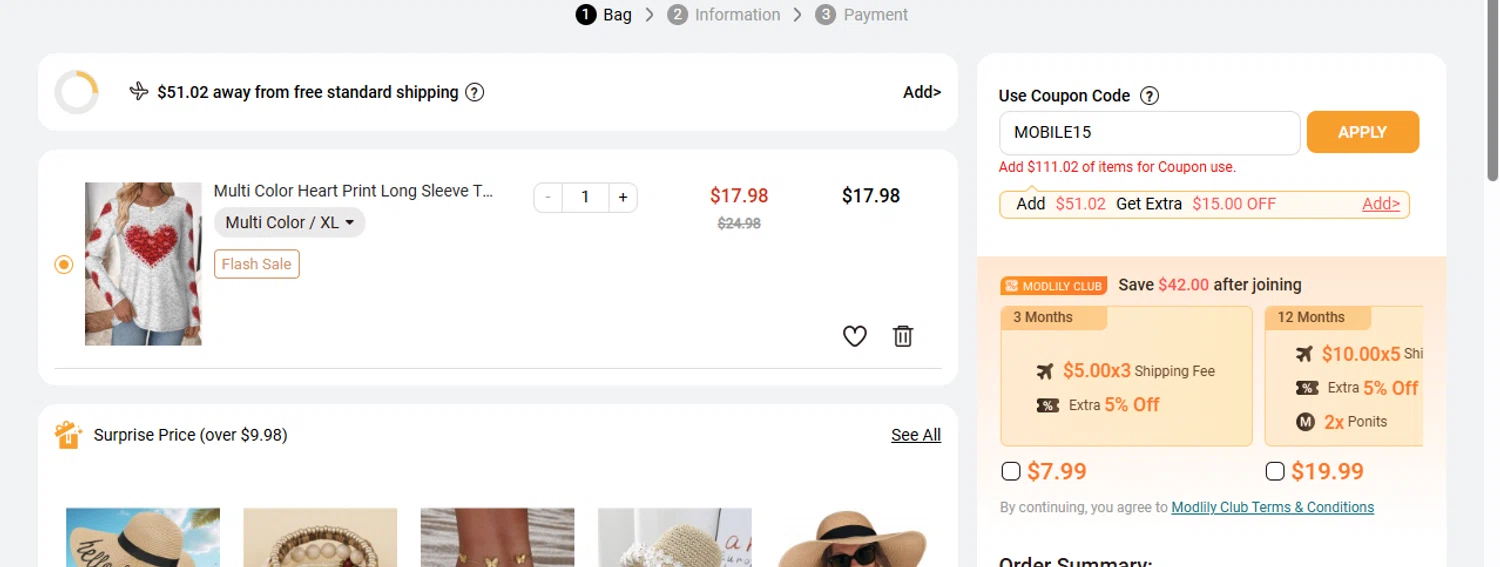Open coupon code help question icon
The image size is (1500, 567).
click(x=1150, y=96)
